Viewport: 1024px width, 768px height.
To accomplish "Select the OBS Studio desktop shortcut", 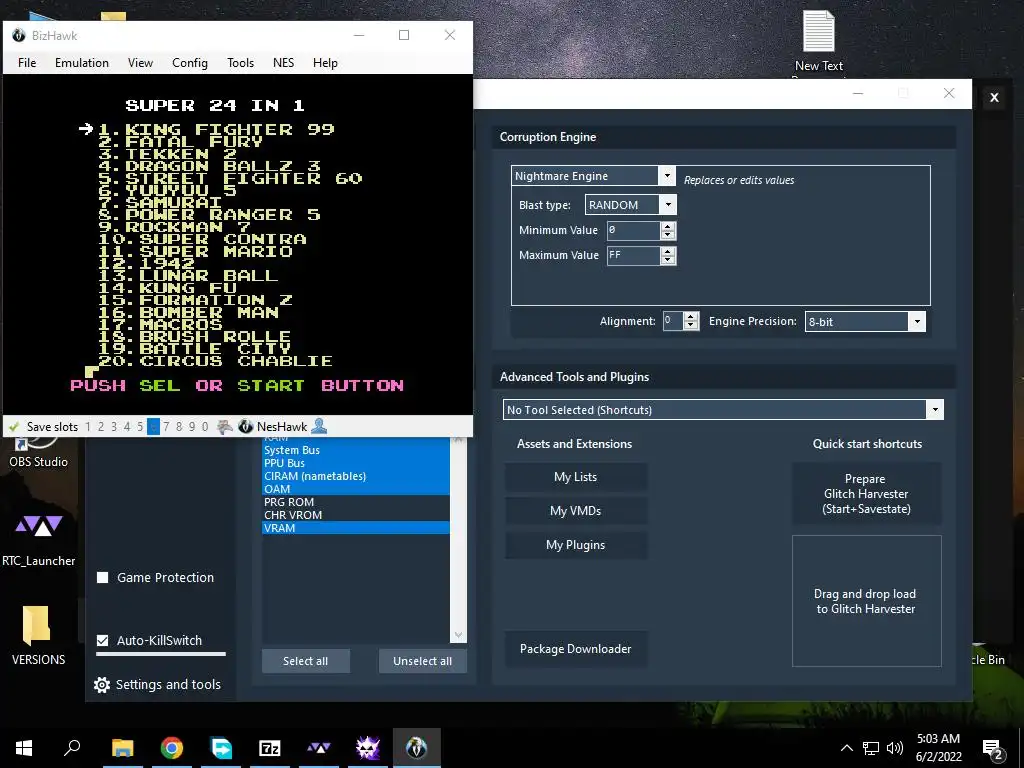I will click(38, 453).
